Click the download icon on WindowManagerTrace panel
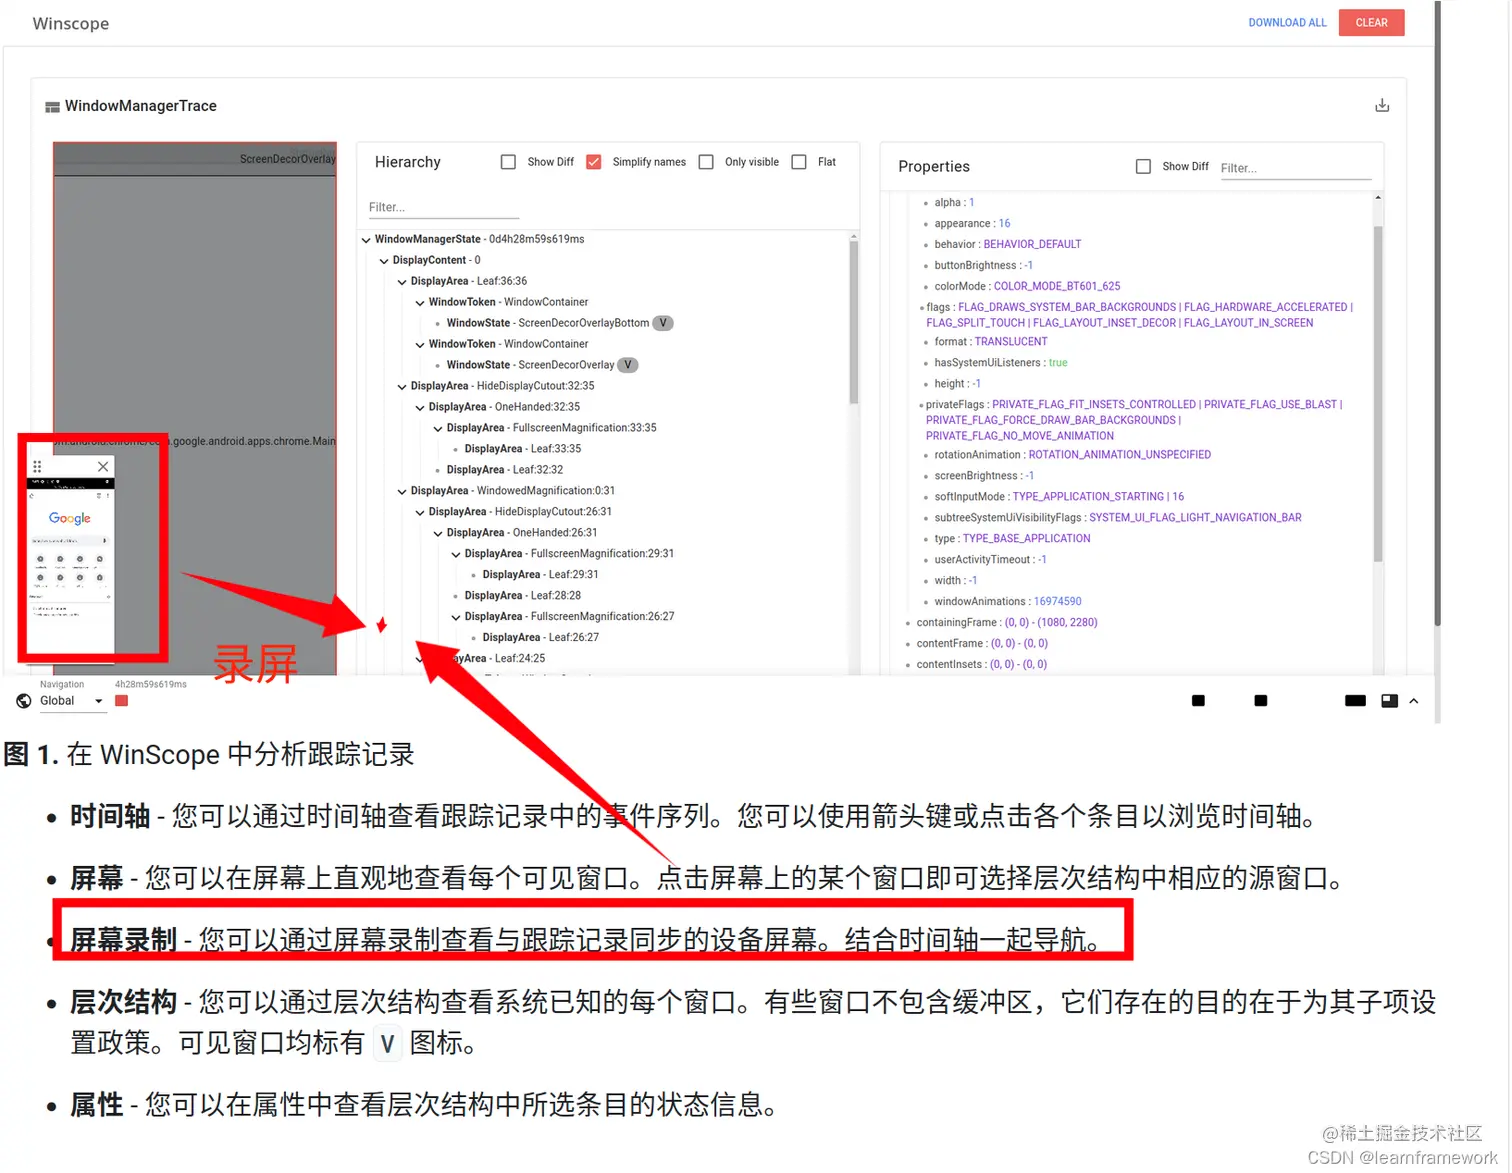The width and height of the screenshot is (1512, 1173). tap(1381, 104)
